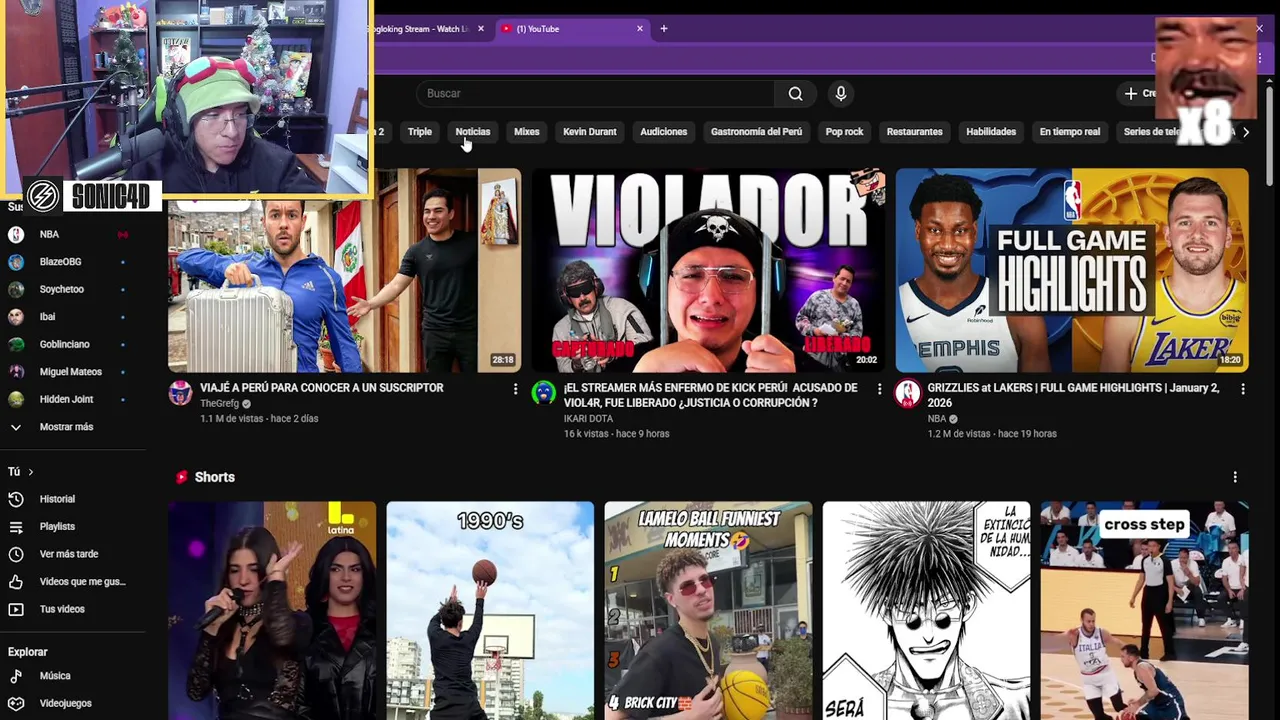Image resolution: width=1280 pixels, height=720 pixels.
Task: Filter by En tiempo real chip
Action: [x=1070, y=132]
